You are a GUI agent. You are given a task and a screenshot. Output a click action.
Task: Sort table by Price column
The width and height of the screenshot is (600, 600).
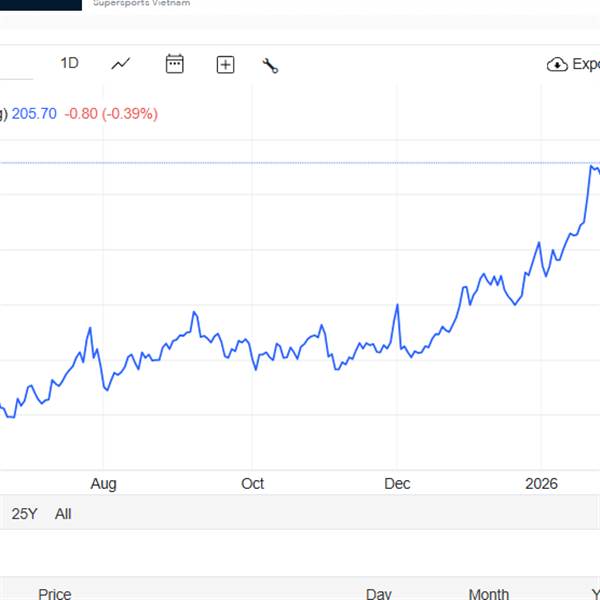click(x=55, y=594)
